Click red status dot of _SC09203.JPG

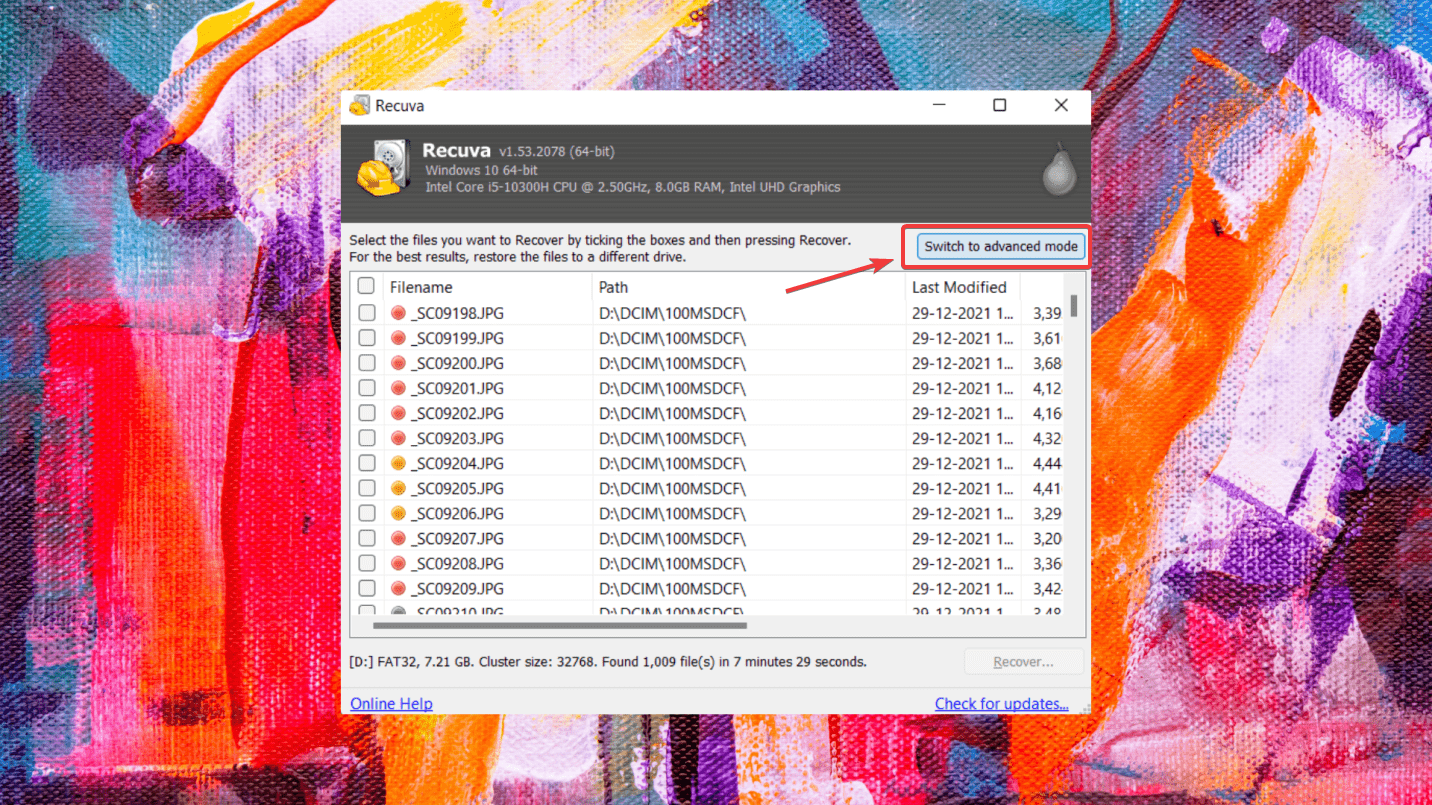click(398, 438)
